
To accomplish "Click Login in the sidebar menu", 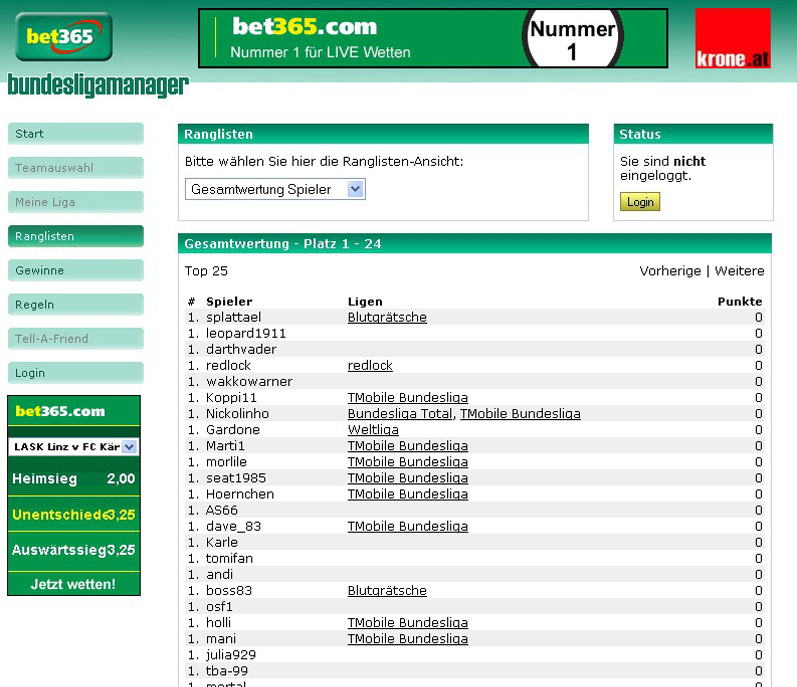I will pyautogui.click(x=76, y=373).
